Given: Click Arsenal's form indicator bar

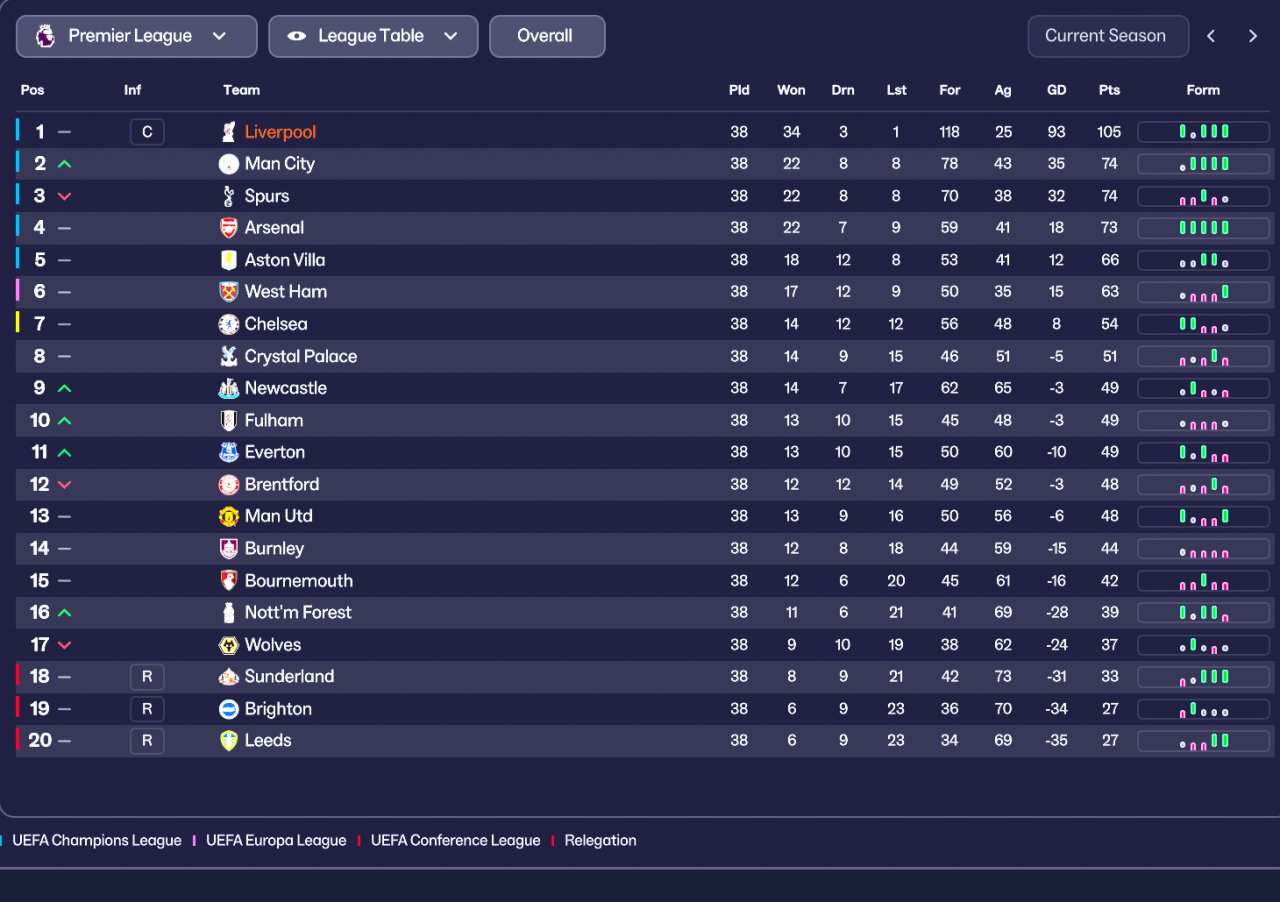Looking at the screenshot, I should click(1203, 228).
